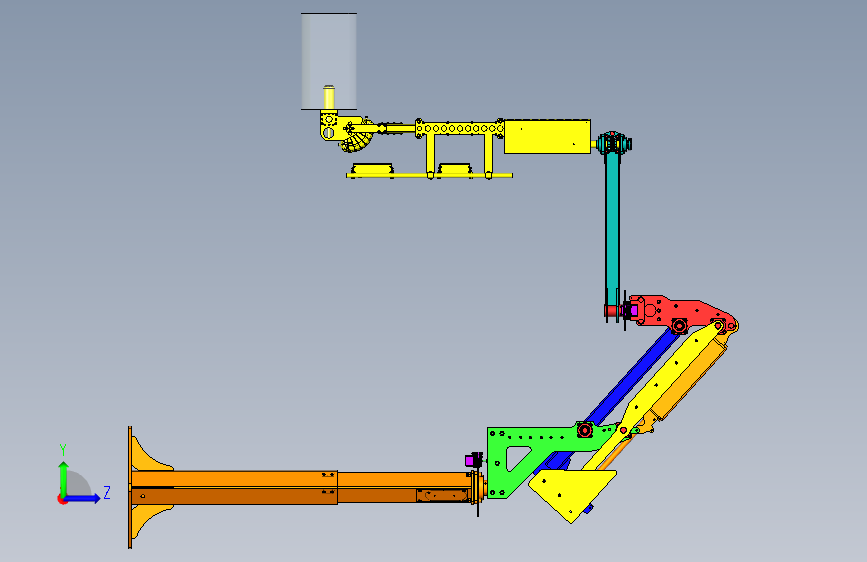Select the translucent gray cylinder at top
Screen dimensions: 867x562
point(329,61)
